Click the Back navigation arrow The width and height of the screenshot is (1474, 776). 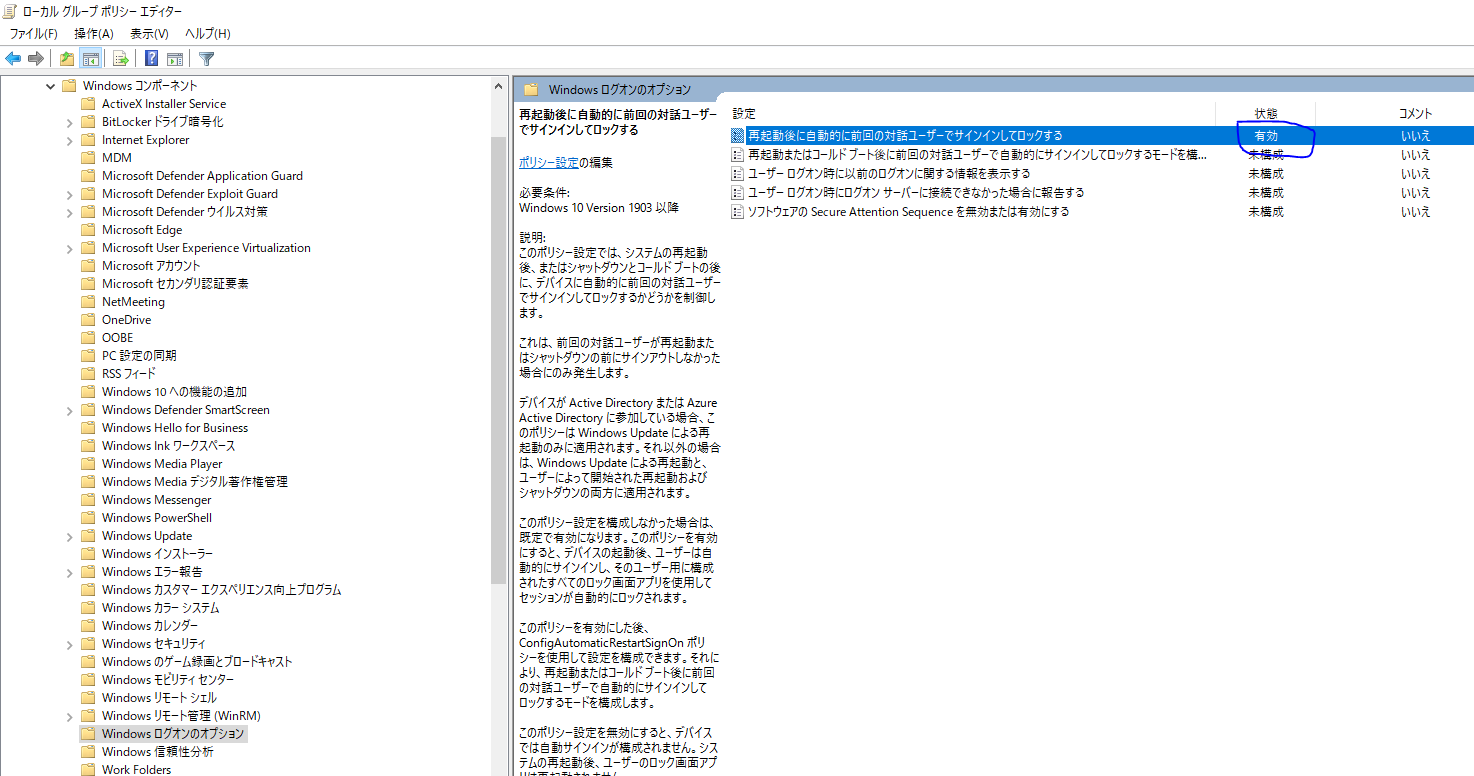[13, 58]
